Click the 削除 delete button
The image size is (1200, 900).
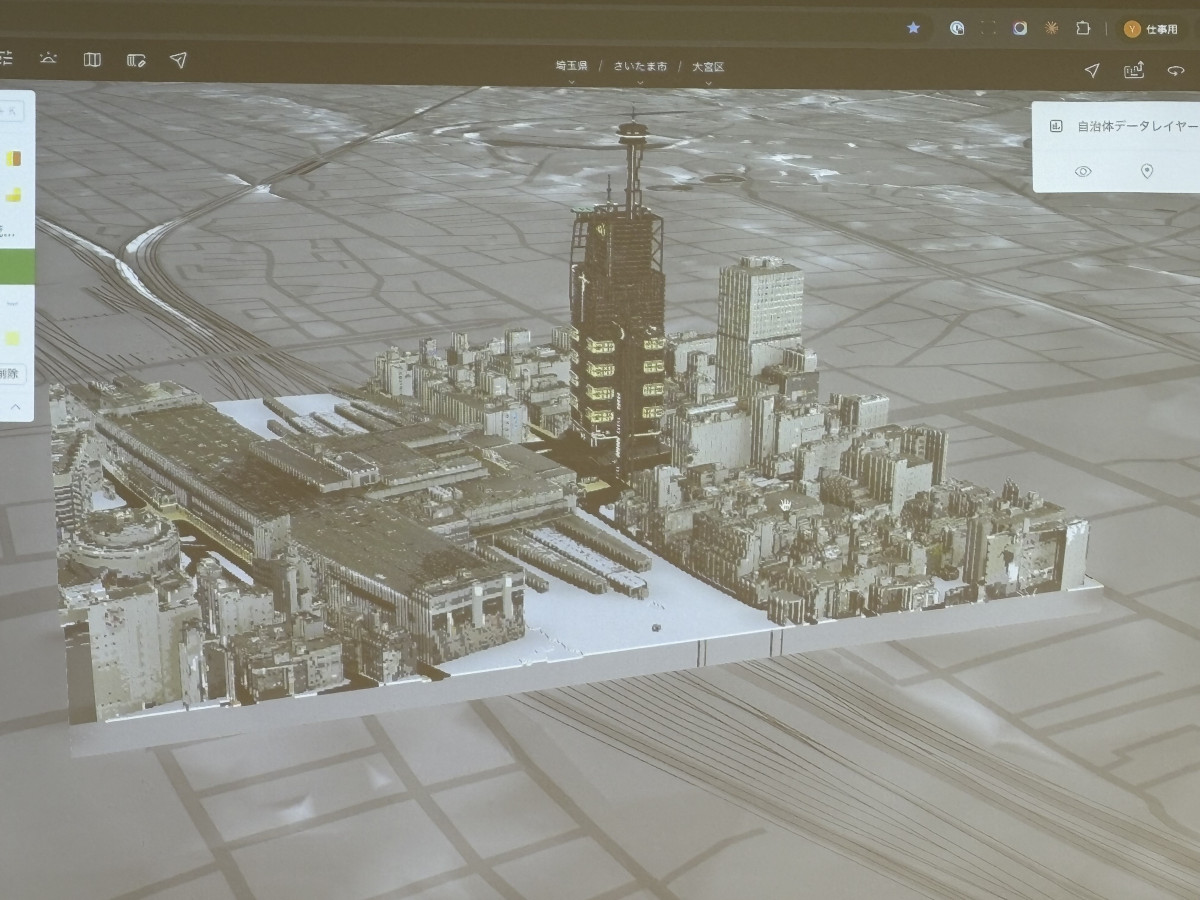pos(12,374)
